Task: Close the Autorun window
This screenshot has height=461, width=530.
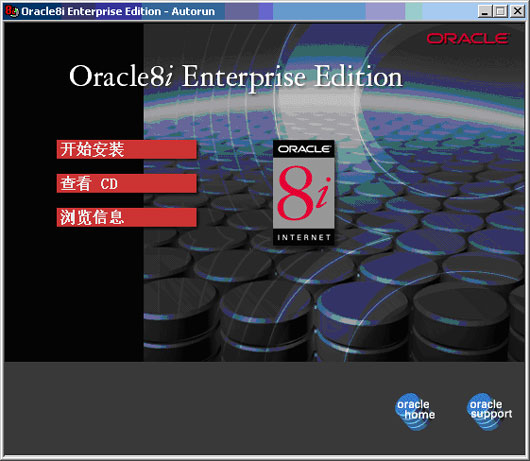Action: pos(517,11)
